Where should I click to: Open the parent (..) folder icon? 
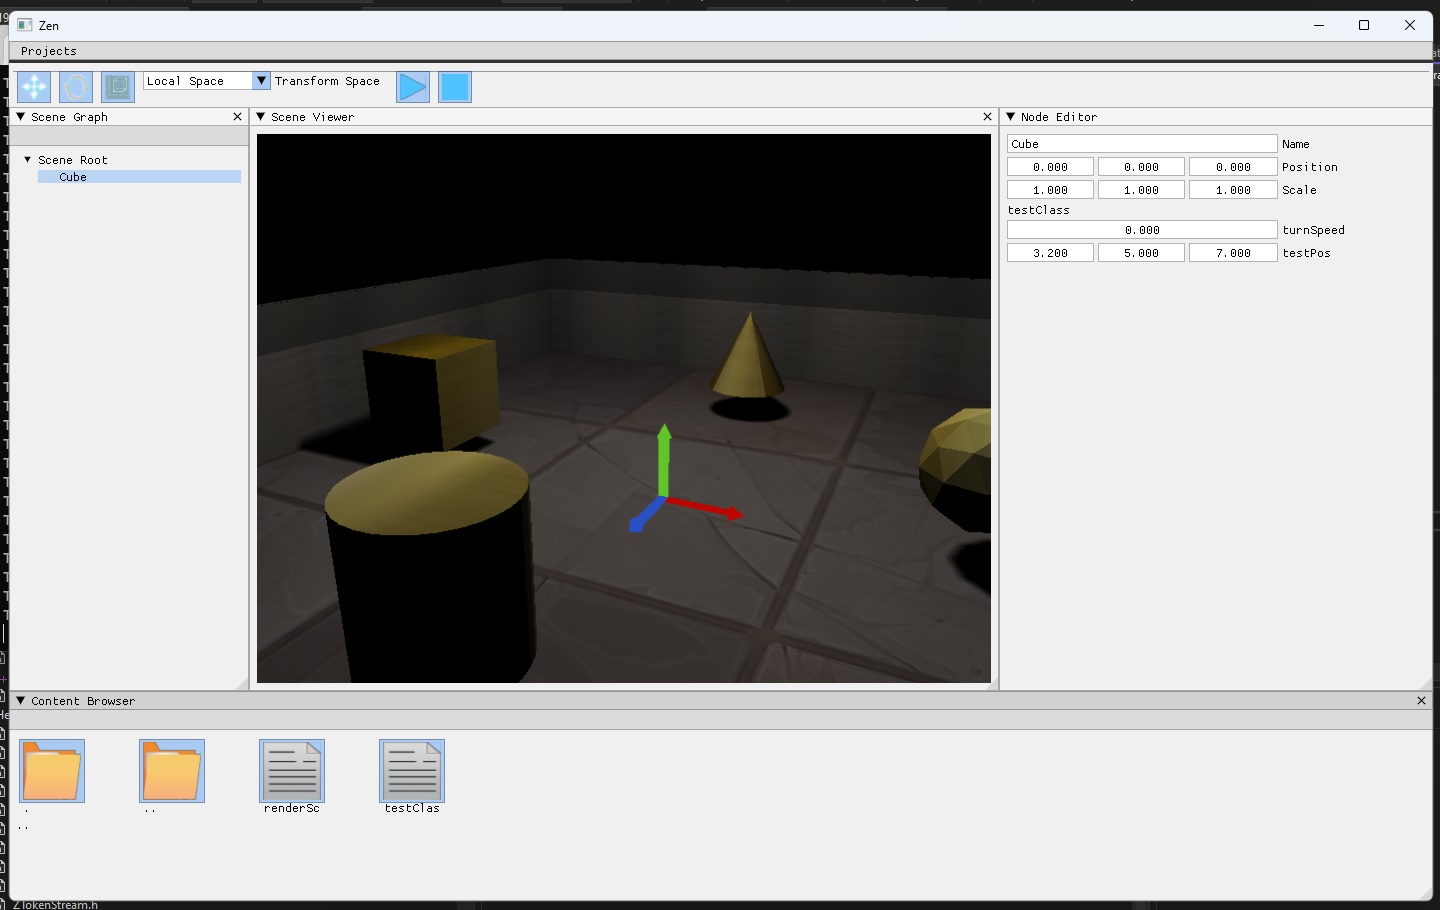[172, 771]
